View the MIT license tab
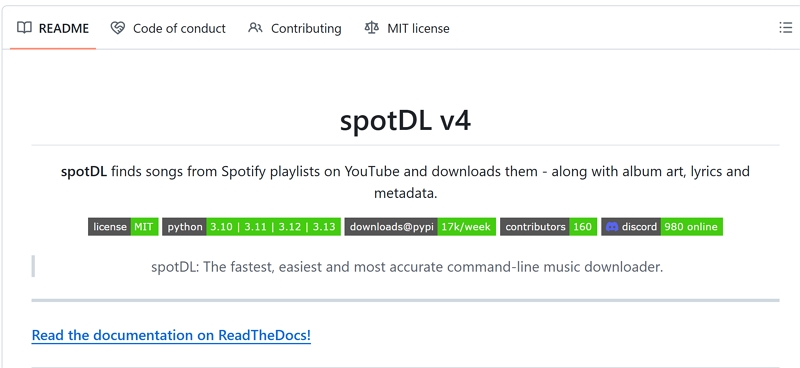800x368 pixels. coord(407,28)
